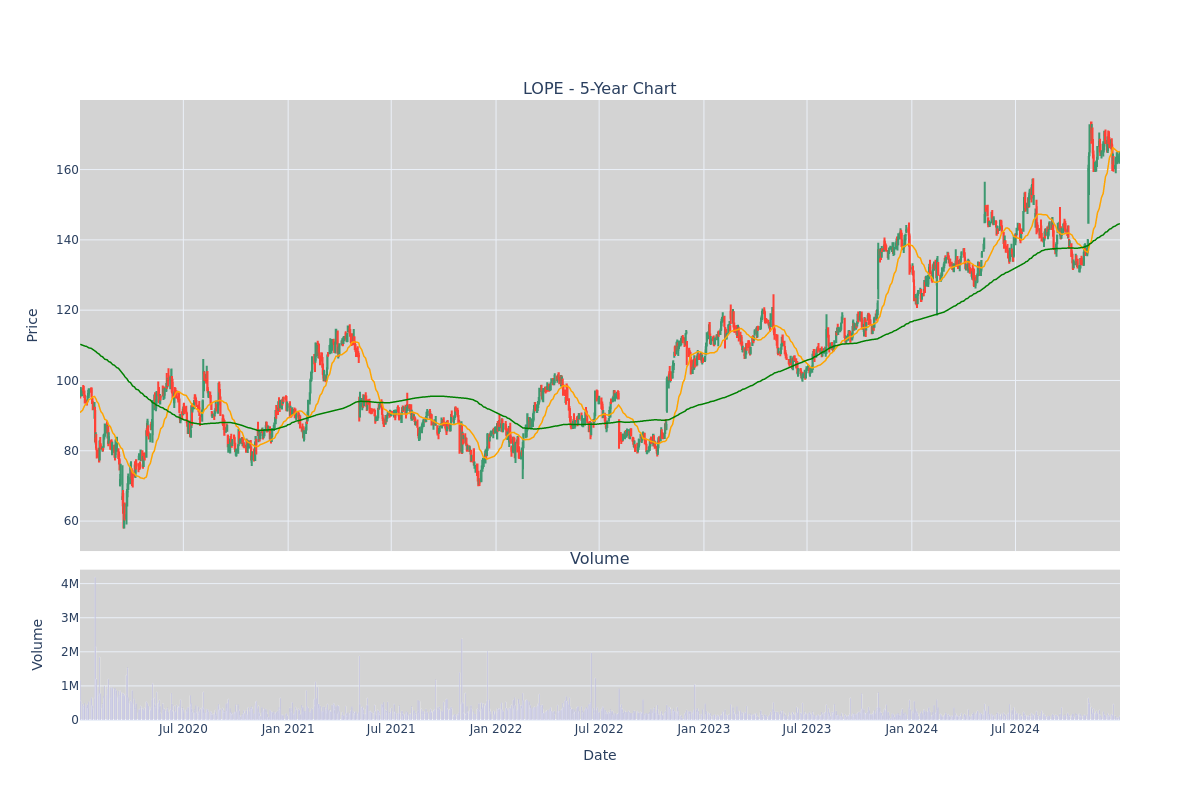
Task: Click the 'Jul 2020' date tick label
Action: point(183,729)
